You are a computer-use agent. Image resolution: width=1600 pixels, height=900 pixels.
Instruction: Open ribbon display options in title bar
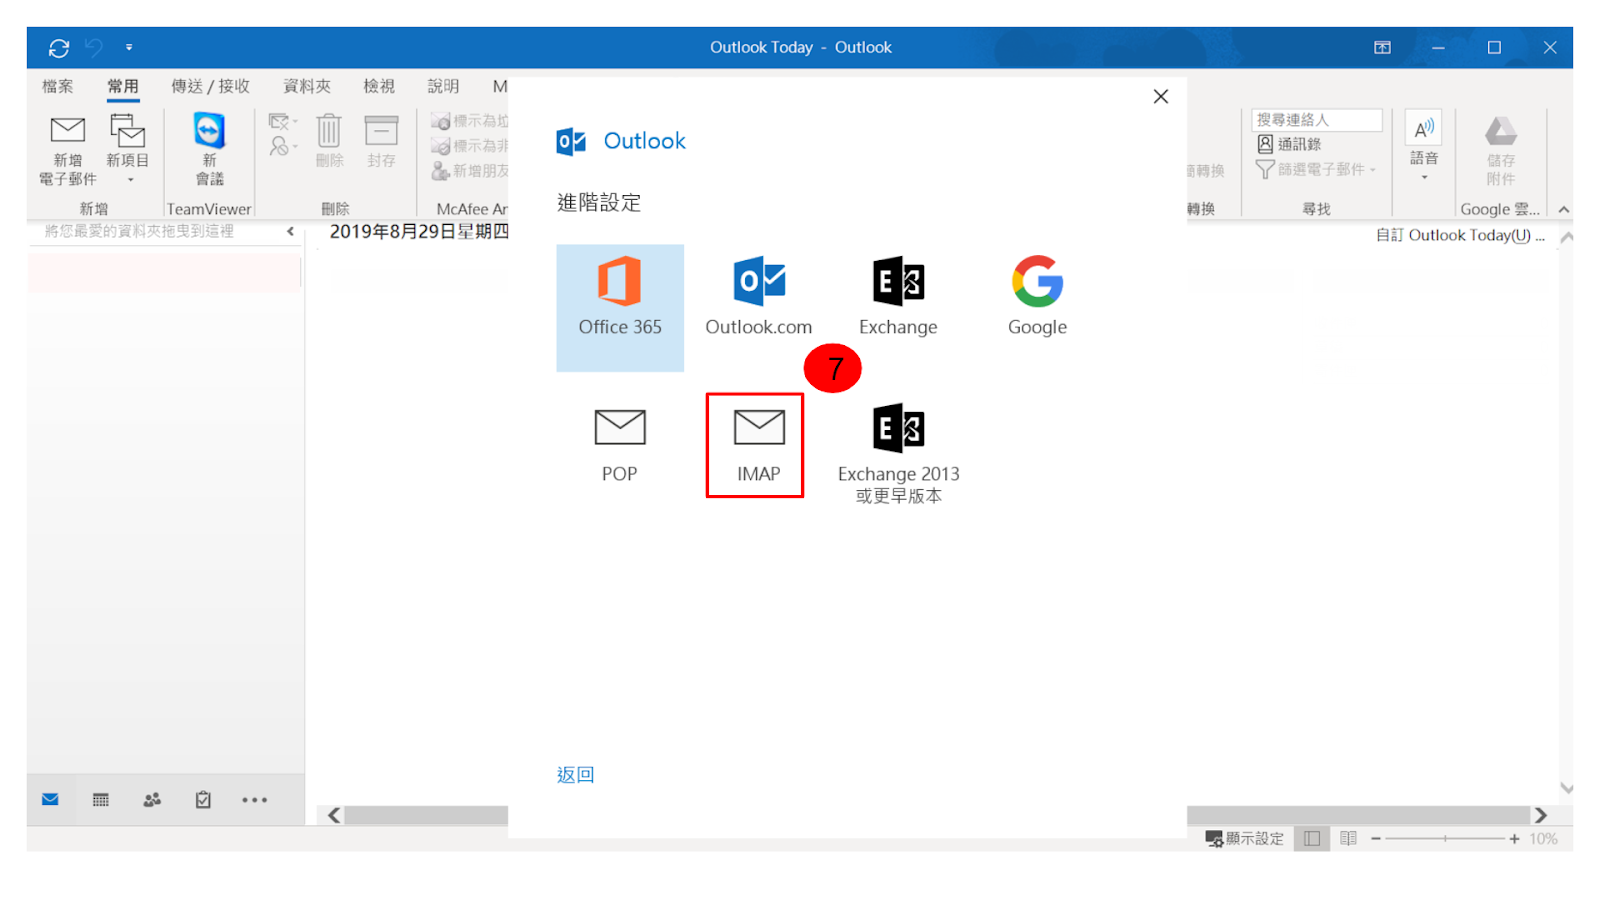pos(1382,48)
